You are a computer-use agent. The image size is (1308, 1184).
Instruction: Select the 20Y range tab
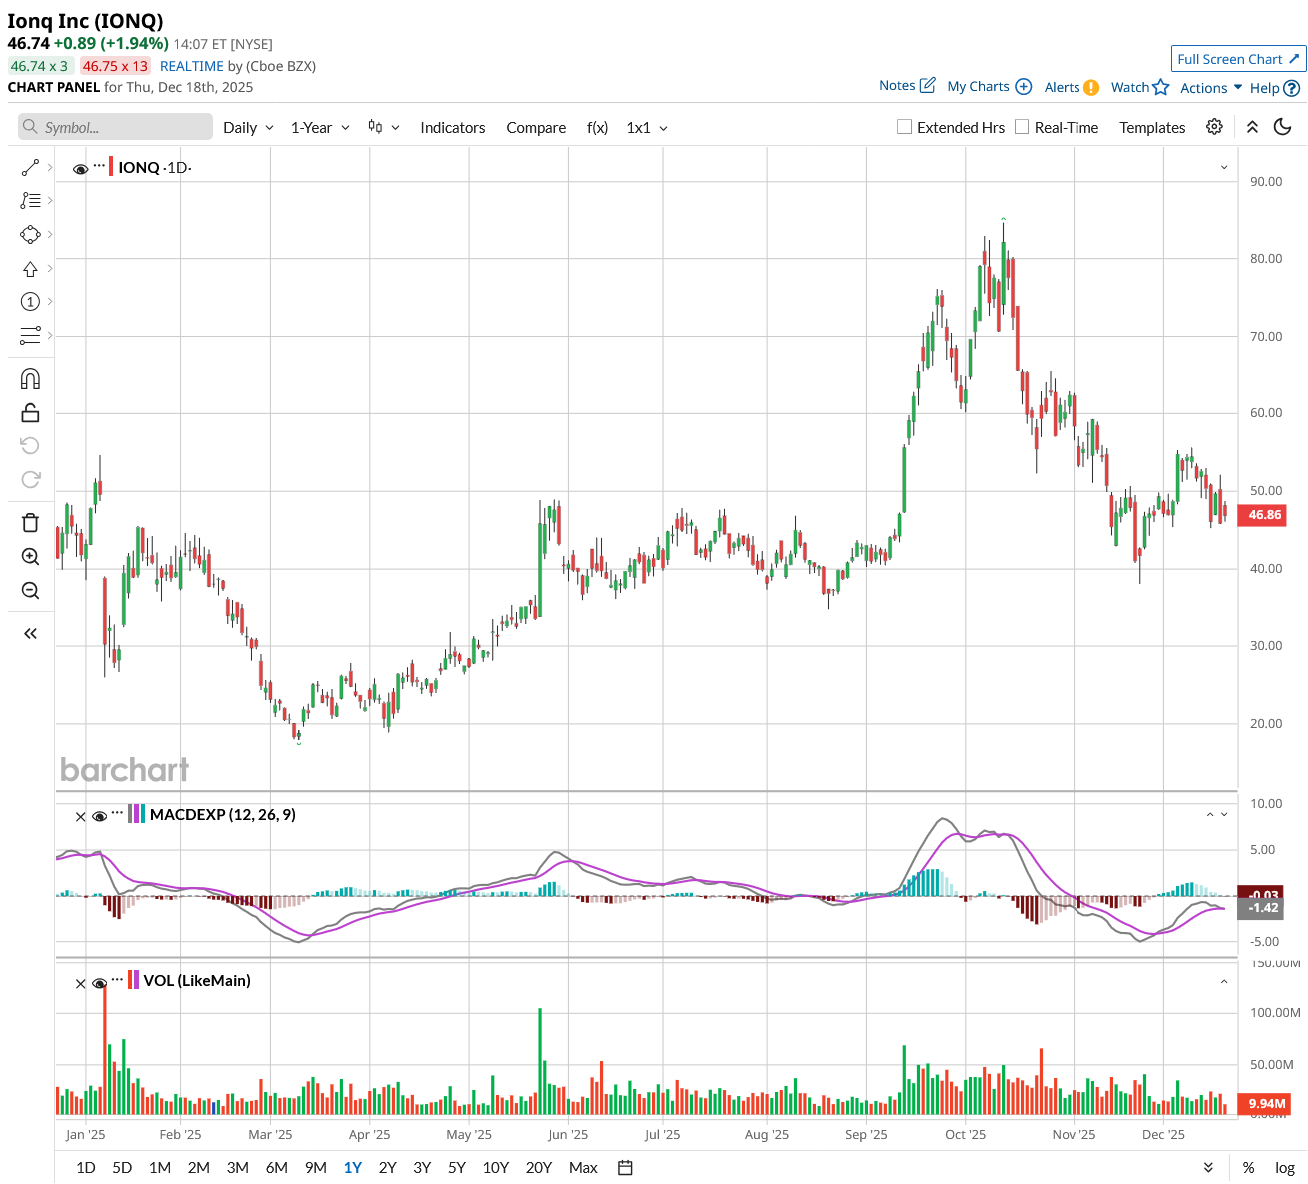(x=539, y=1167)
